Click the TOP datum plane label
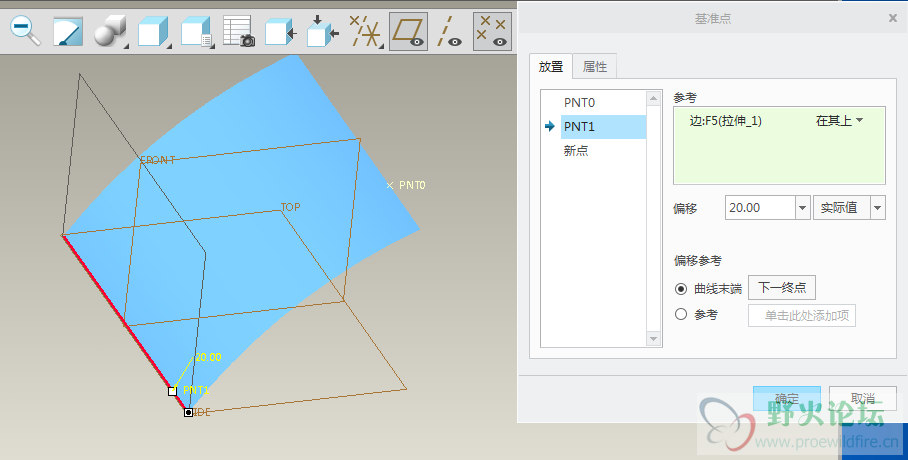 coord(291,207)
